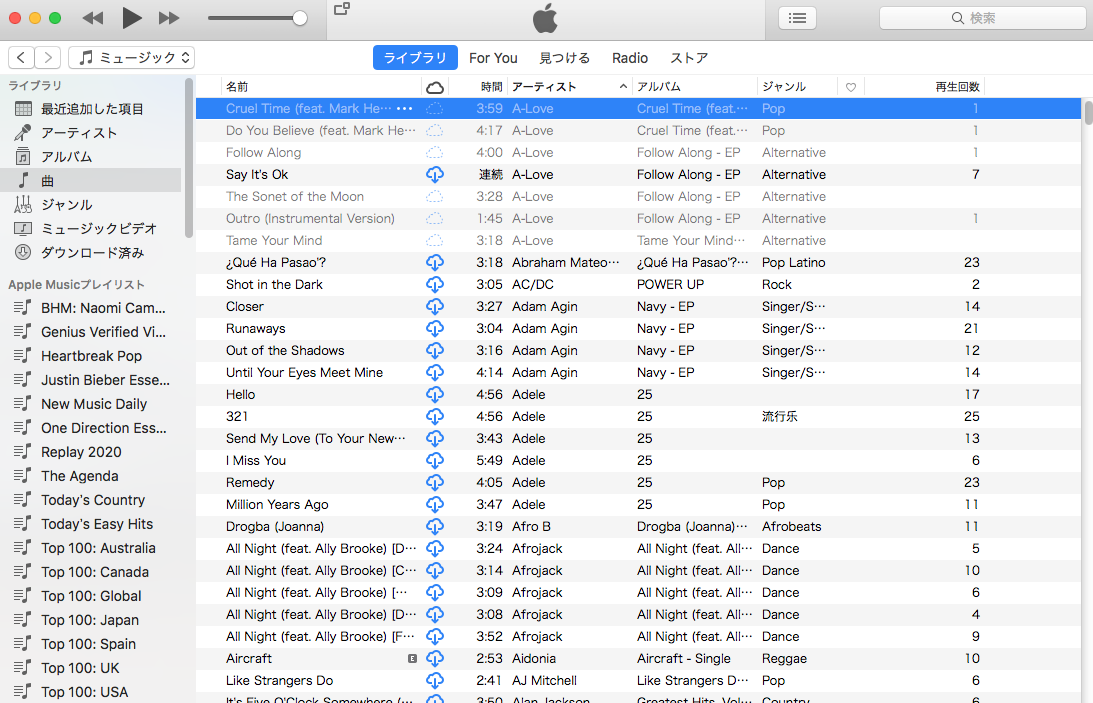Click the view options icon near the search bar
This screenshot has height=703, width=1093.
797,17
